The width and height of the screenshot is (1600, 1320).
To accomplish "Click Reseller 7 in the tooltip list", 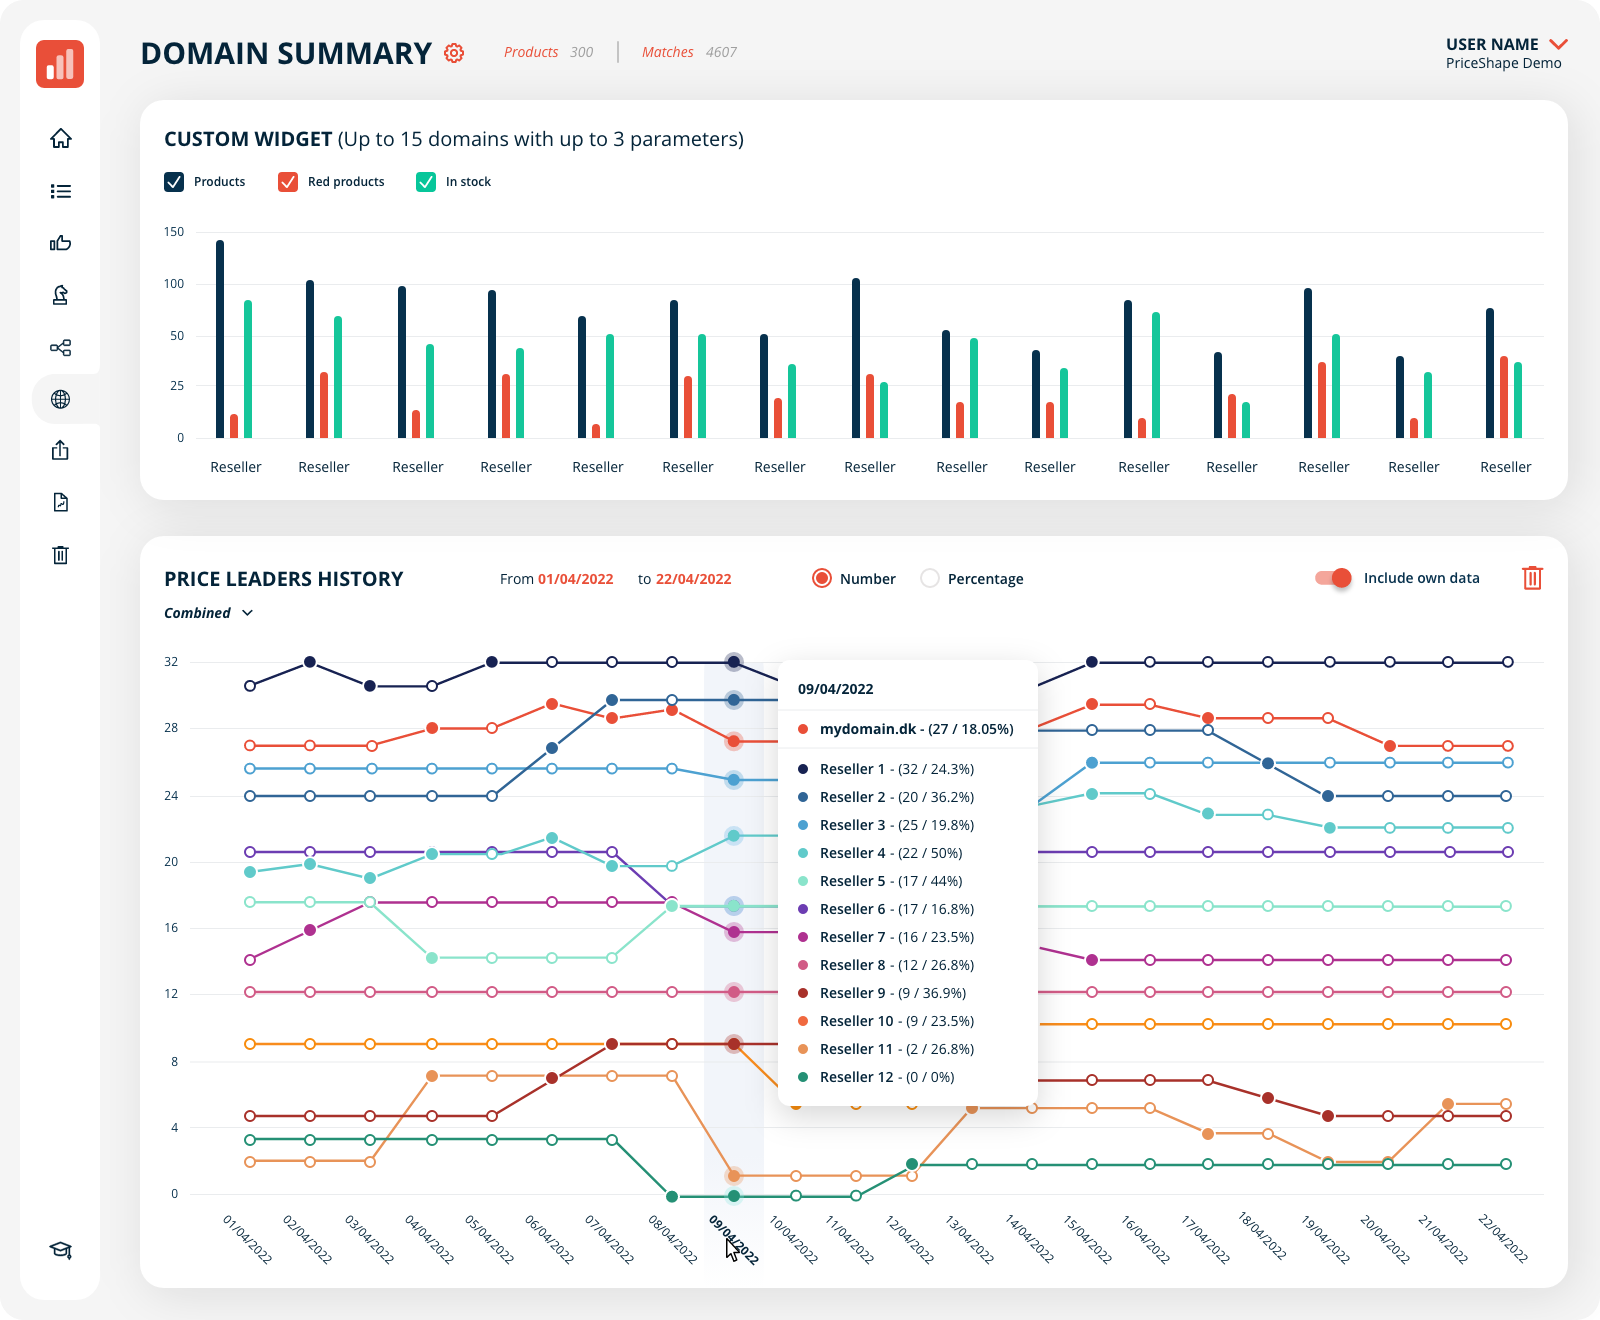I will [x=886, y=937].
